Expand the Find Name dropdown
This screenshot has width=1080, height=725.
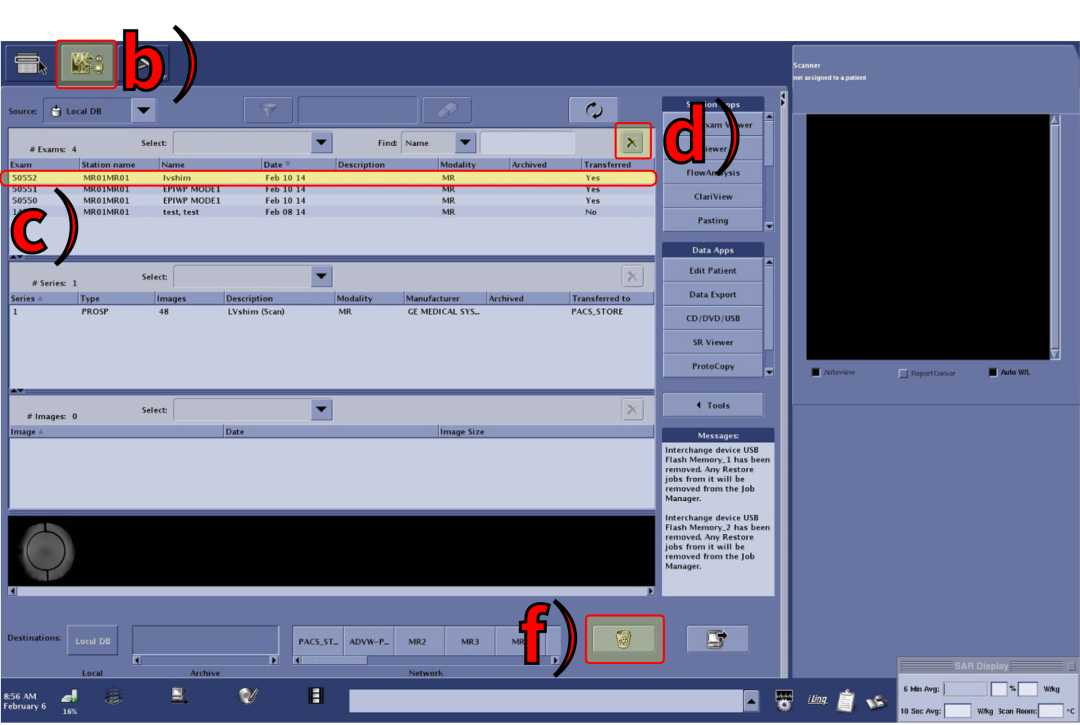[x=464, y=143]
